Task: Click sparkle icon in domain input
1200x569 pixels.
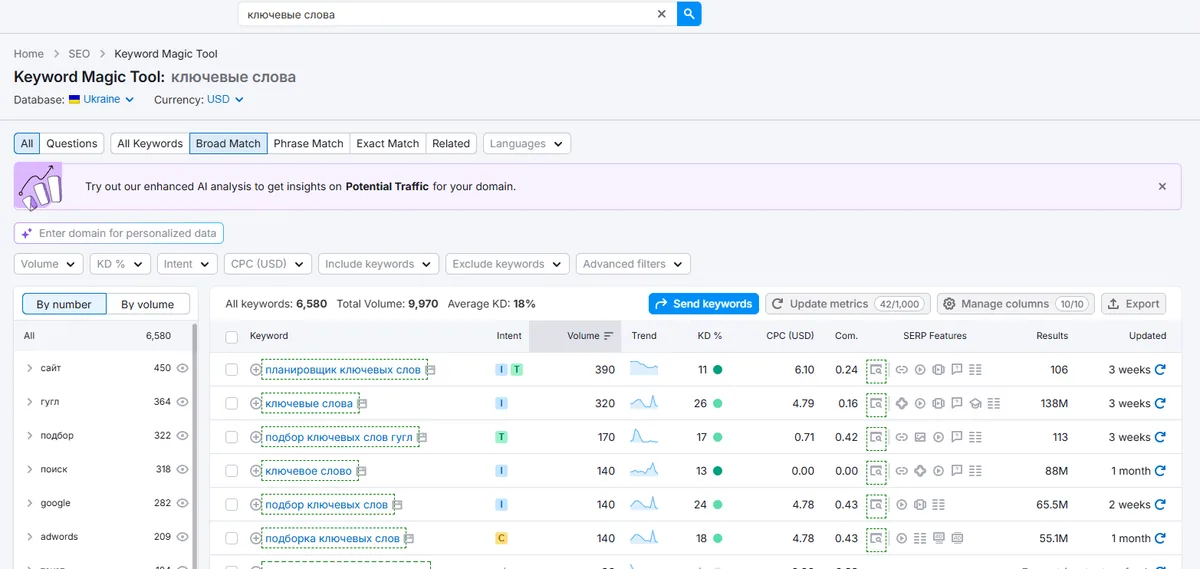Action: pos(26,233)
